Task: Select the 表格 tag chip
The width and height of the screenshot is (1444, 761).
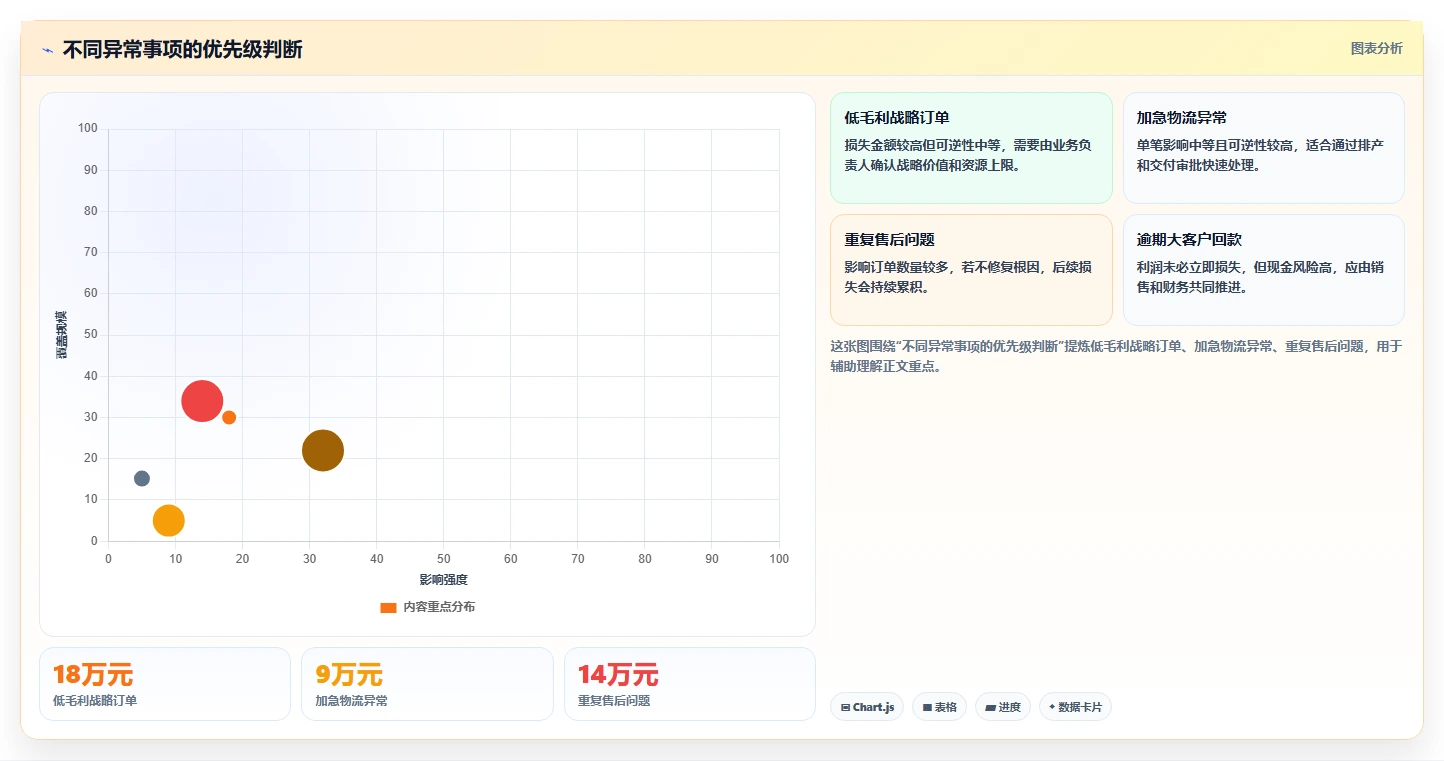Action: 939,707
